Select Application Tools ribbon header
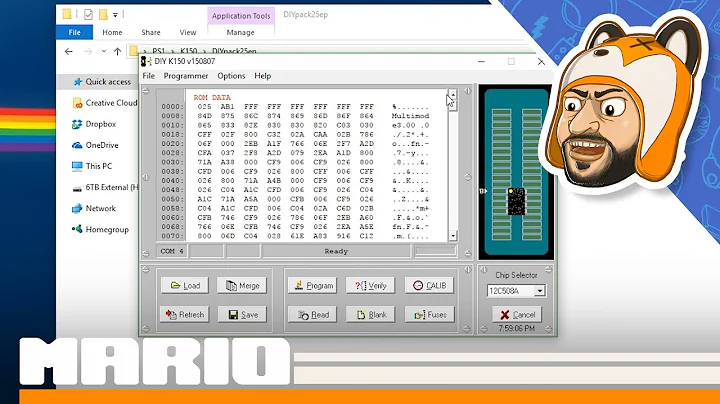The width and height of the screenshot is (720, 404). click(241, 16)
